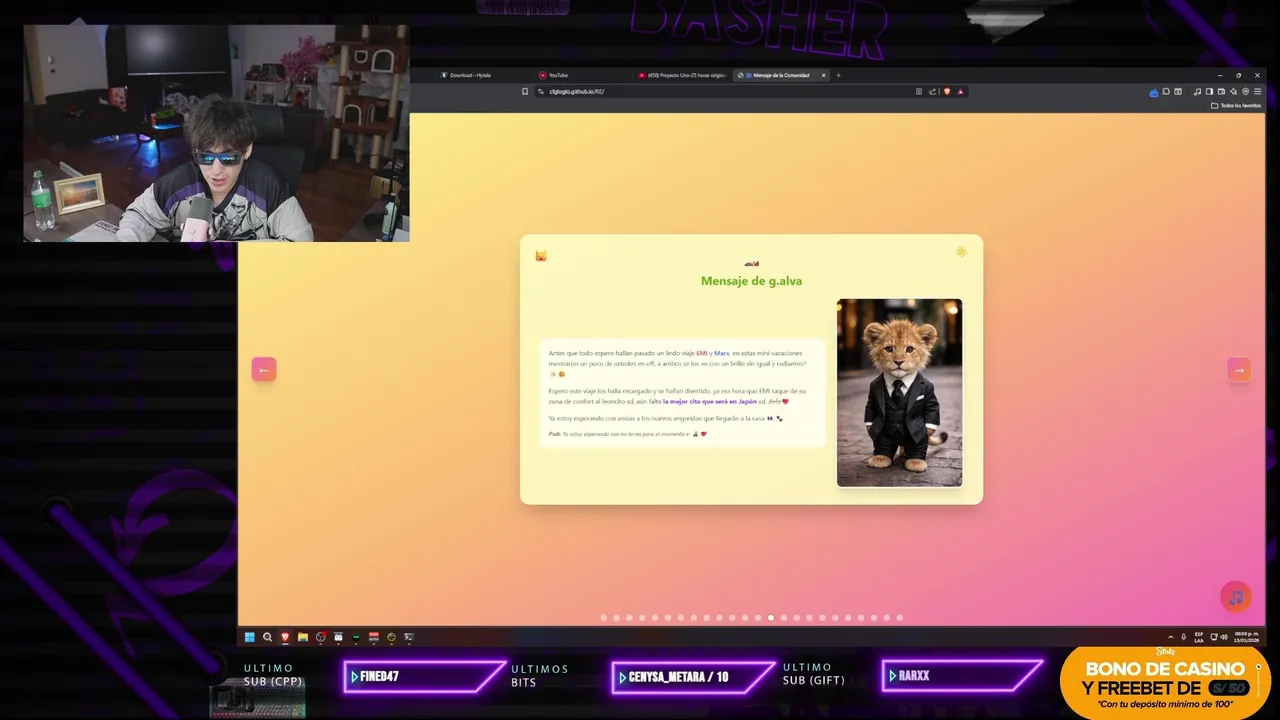This screenshot has width=1280, height=720.
Task: Click the terminal icon in the taskbar
Action: point(408,637)
